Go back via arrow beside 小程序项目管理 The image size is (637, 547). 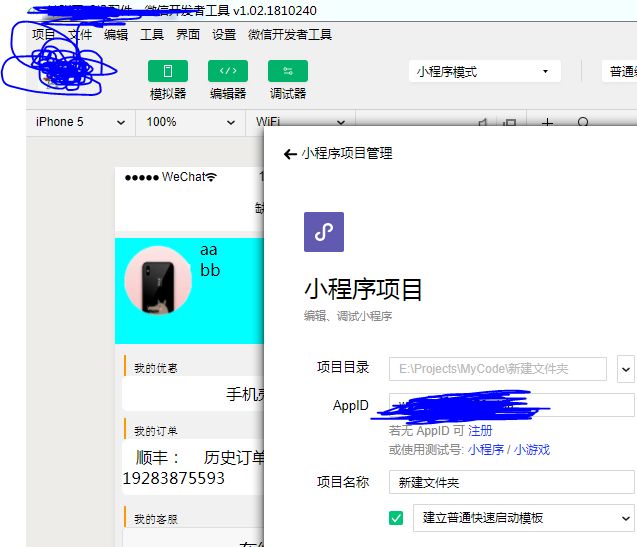(x=290, y=154)
